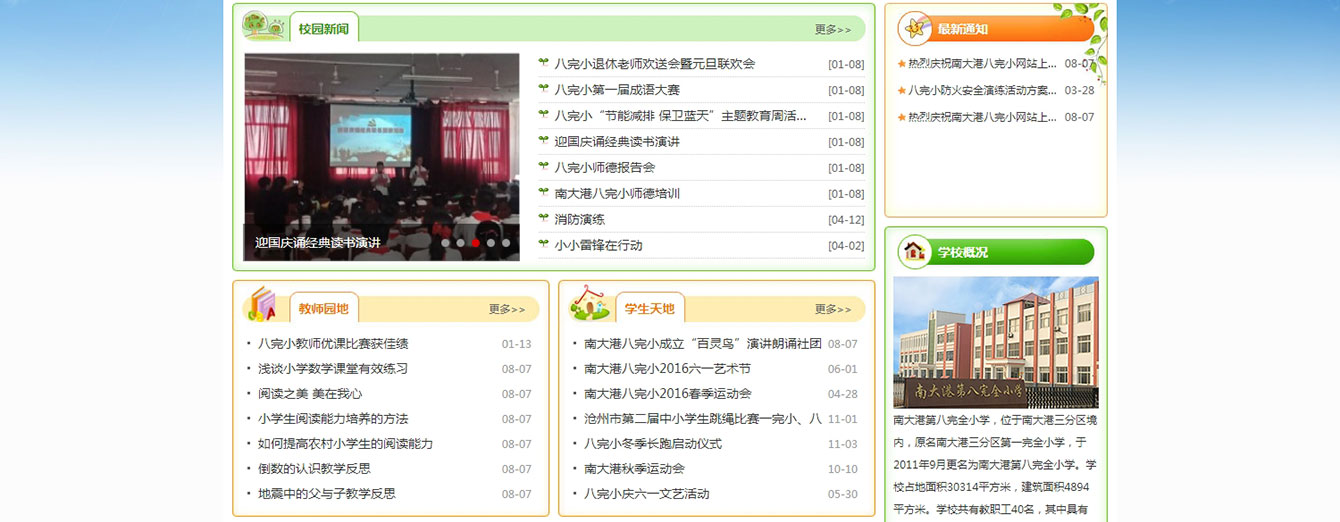
Task: Click the date 11-03 beside 冬季长跑启动仪式
Action: click(x=843, y=444)
